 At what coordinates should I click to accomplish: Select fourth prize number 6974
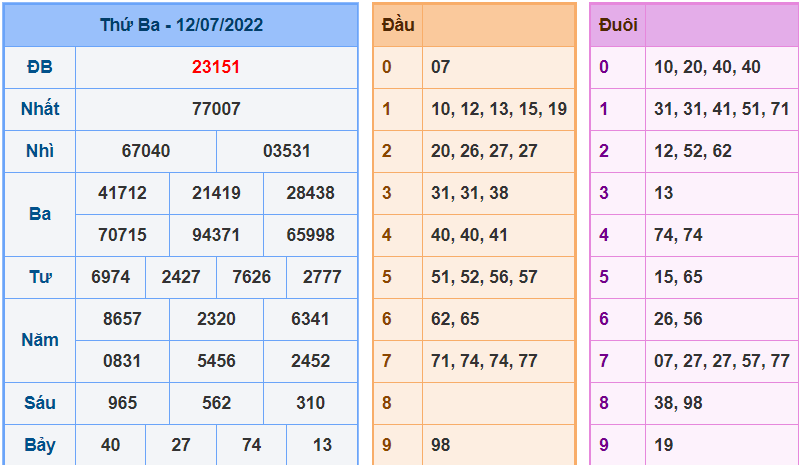pos(111,277)
